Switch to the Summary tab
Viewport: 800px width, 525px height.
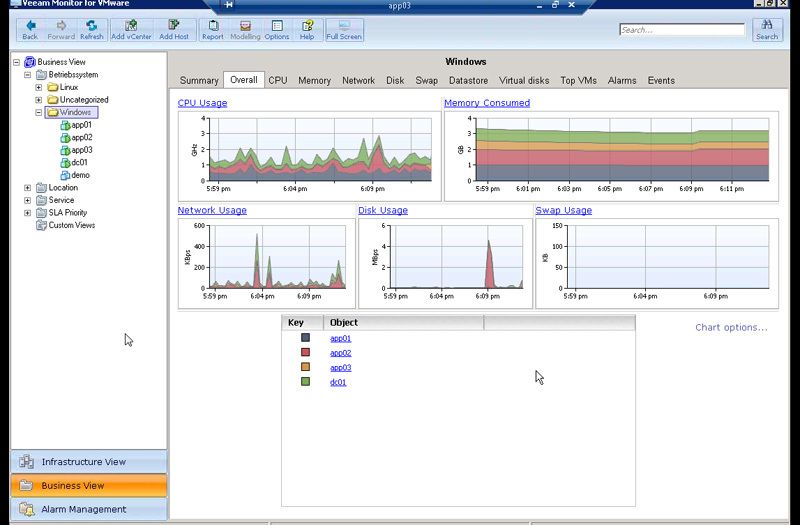click(x=199, y=80)
